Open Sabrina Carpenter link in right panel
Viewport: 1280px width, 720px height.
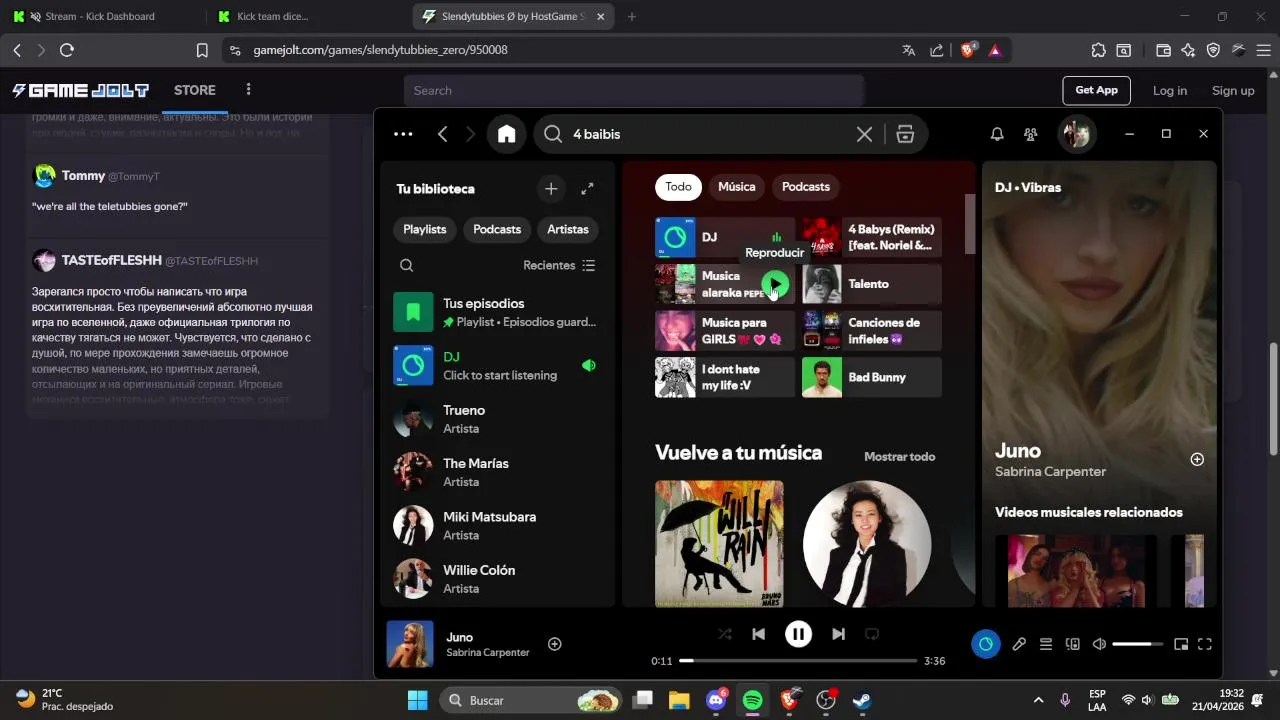[x=1050, y=472]
